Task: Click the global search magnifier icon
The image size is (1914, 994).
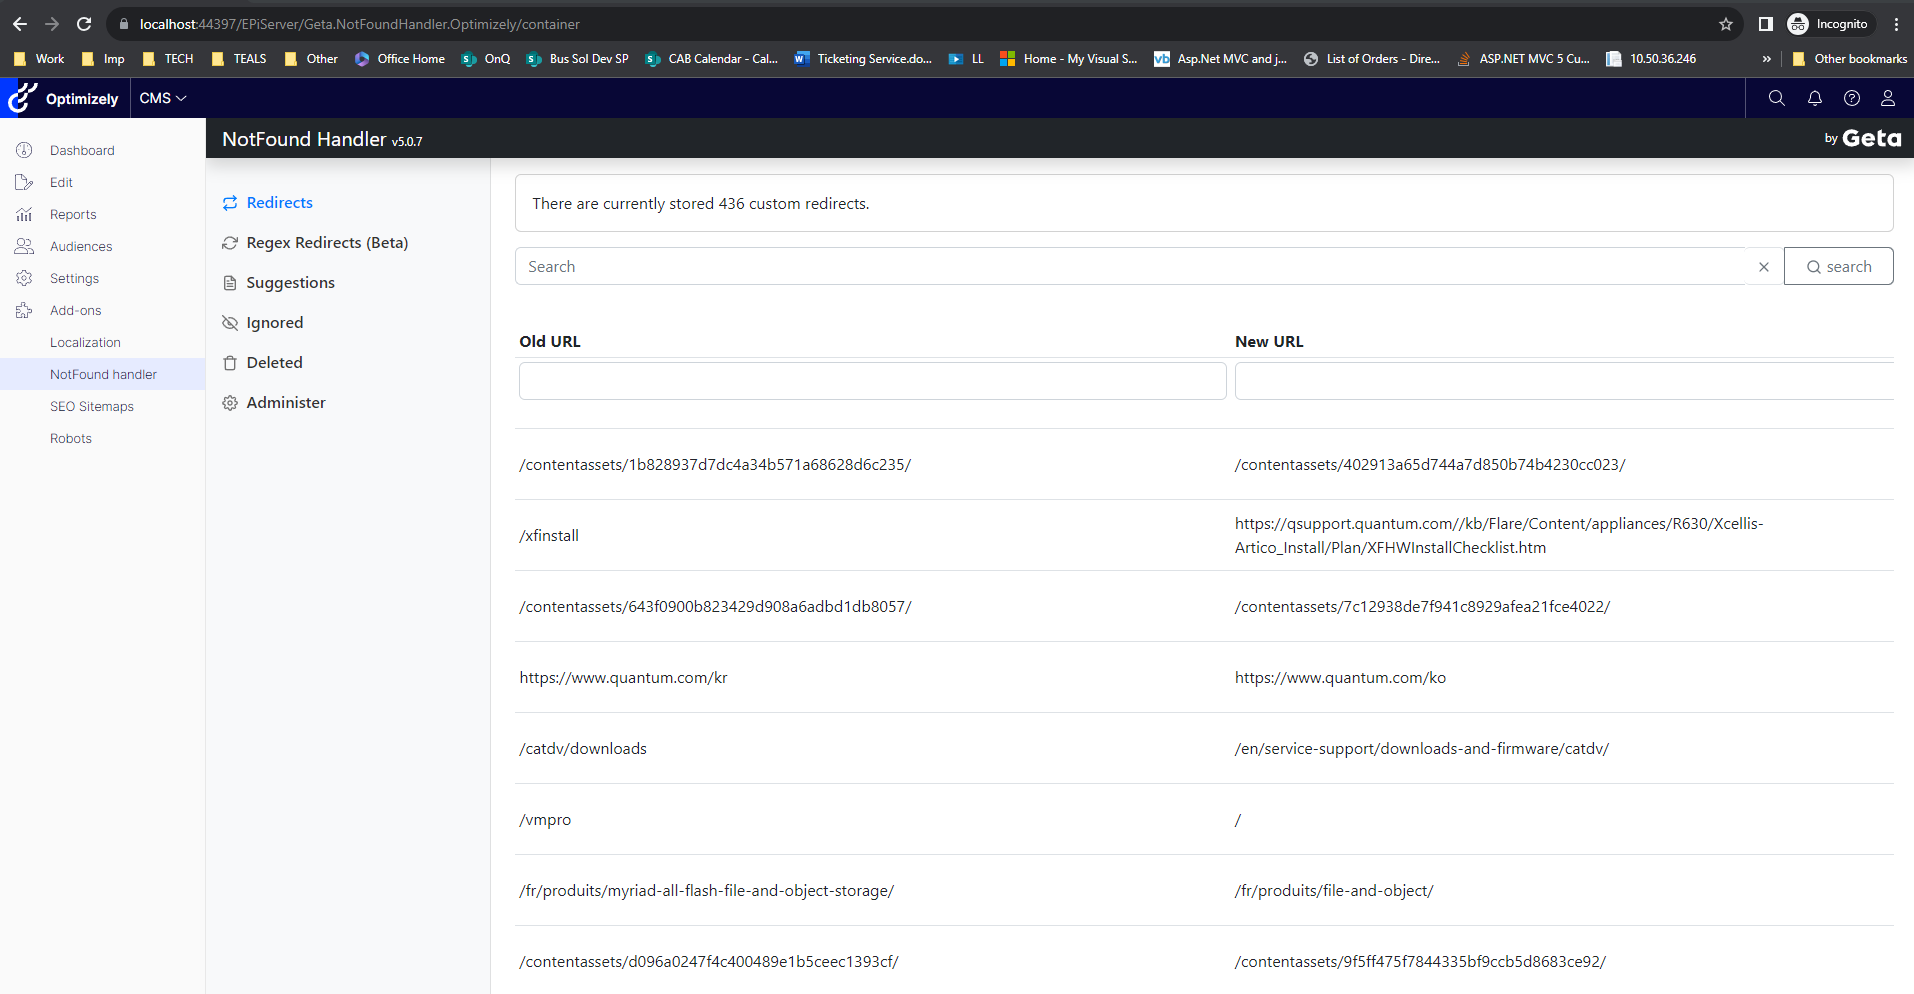Action: [1776, 98]
